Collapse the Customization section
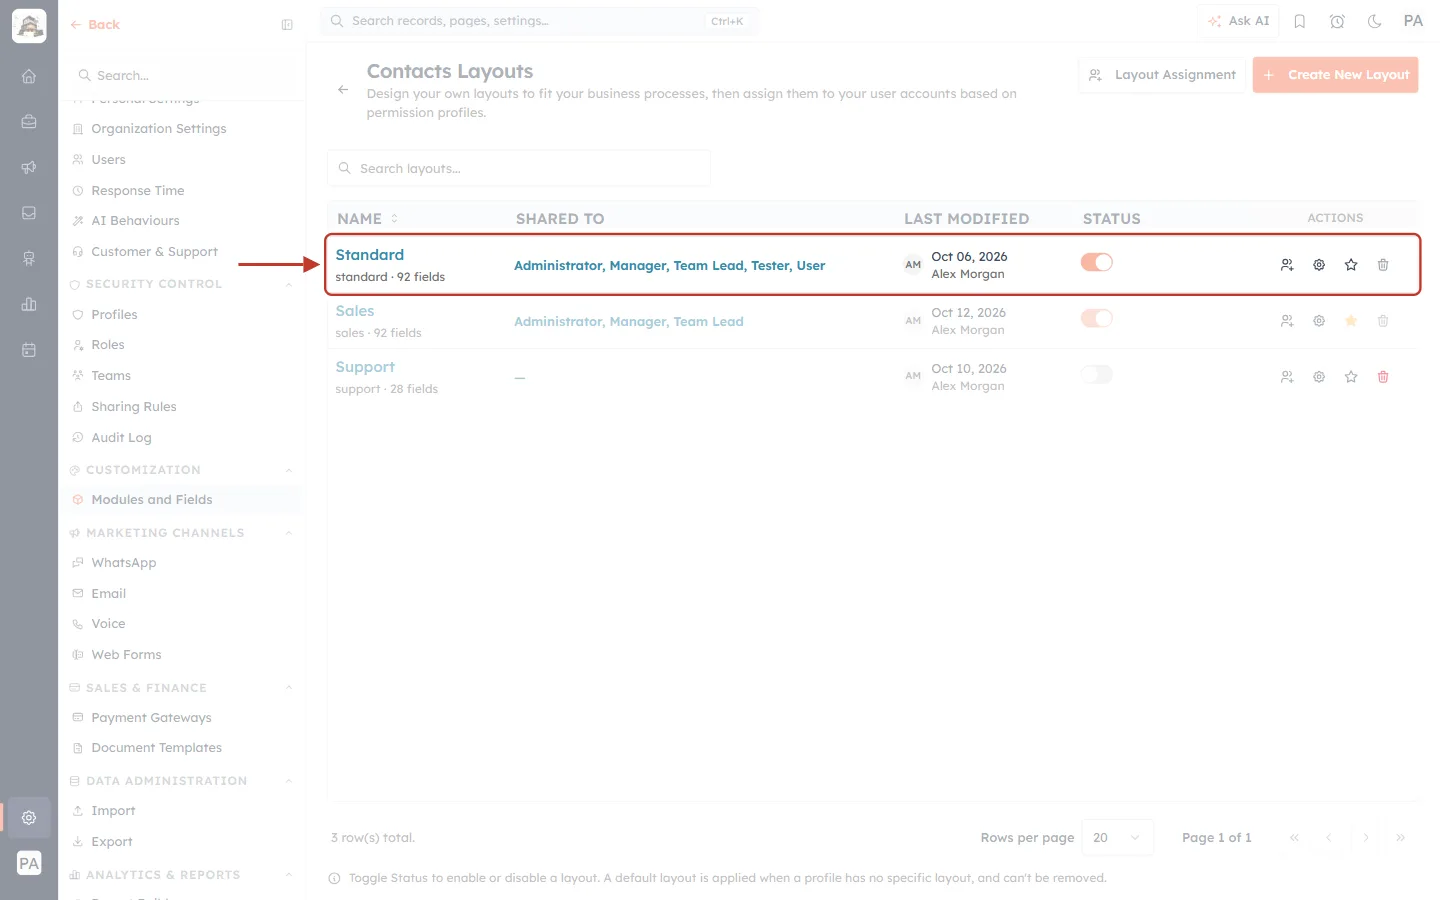 click(x=289, y=471)
